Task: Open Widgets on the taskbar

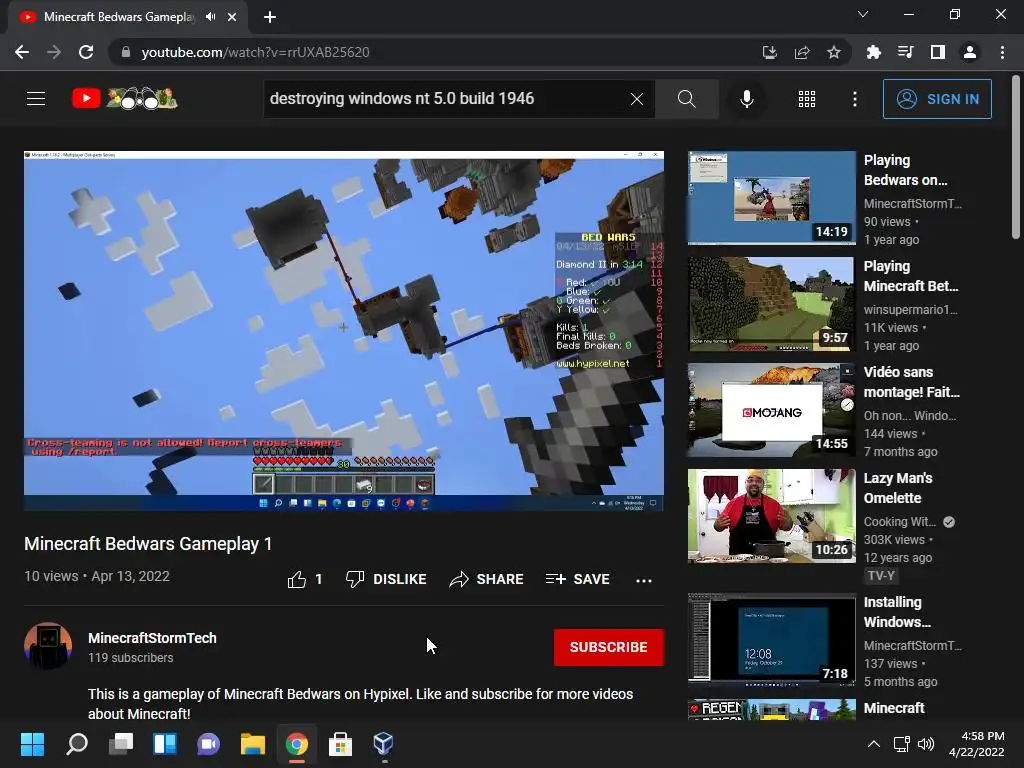Action: 165,744
